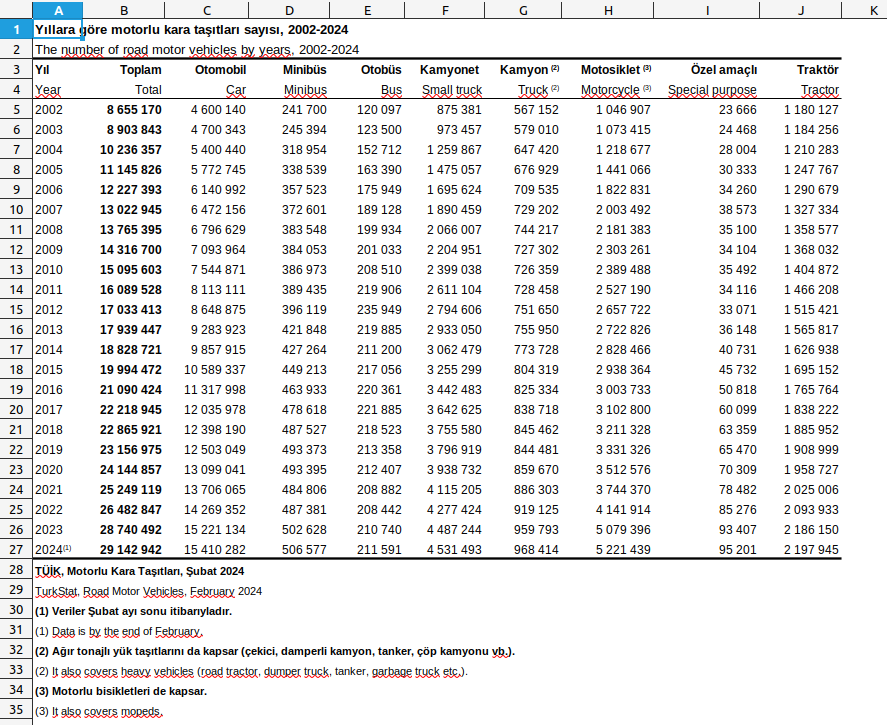Select row 14 header

(16, 289)
